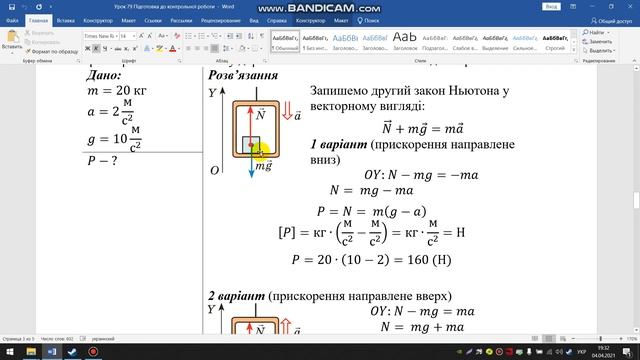Select the Обычный style
640x360 pixels.
point(285,42)
